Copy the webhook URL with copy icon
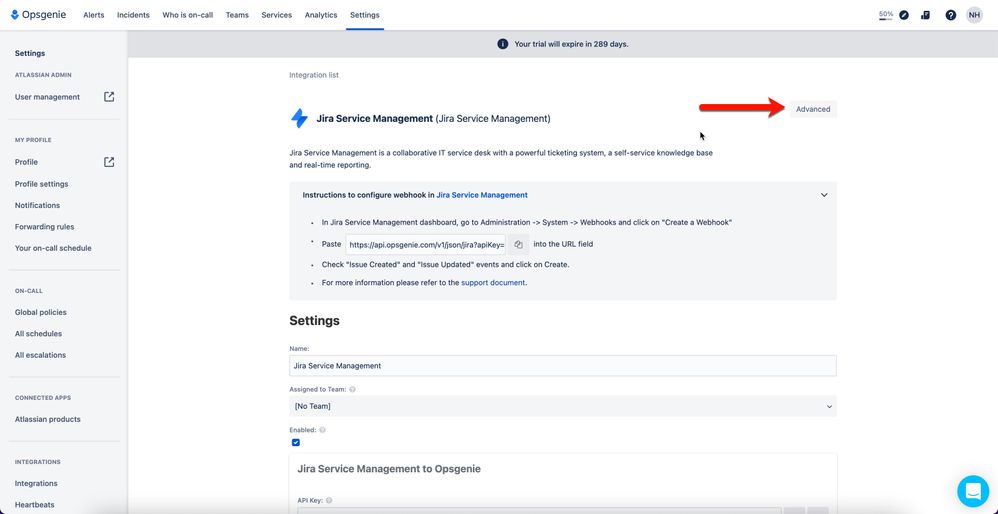The width and height of the screenshot is (998, 514). (x=518, y=244)
